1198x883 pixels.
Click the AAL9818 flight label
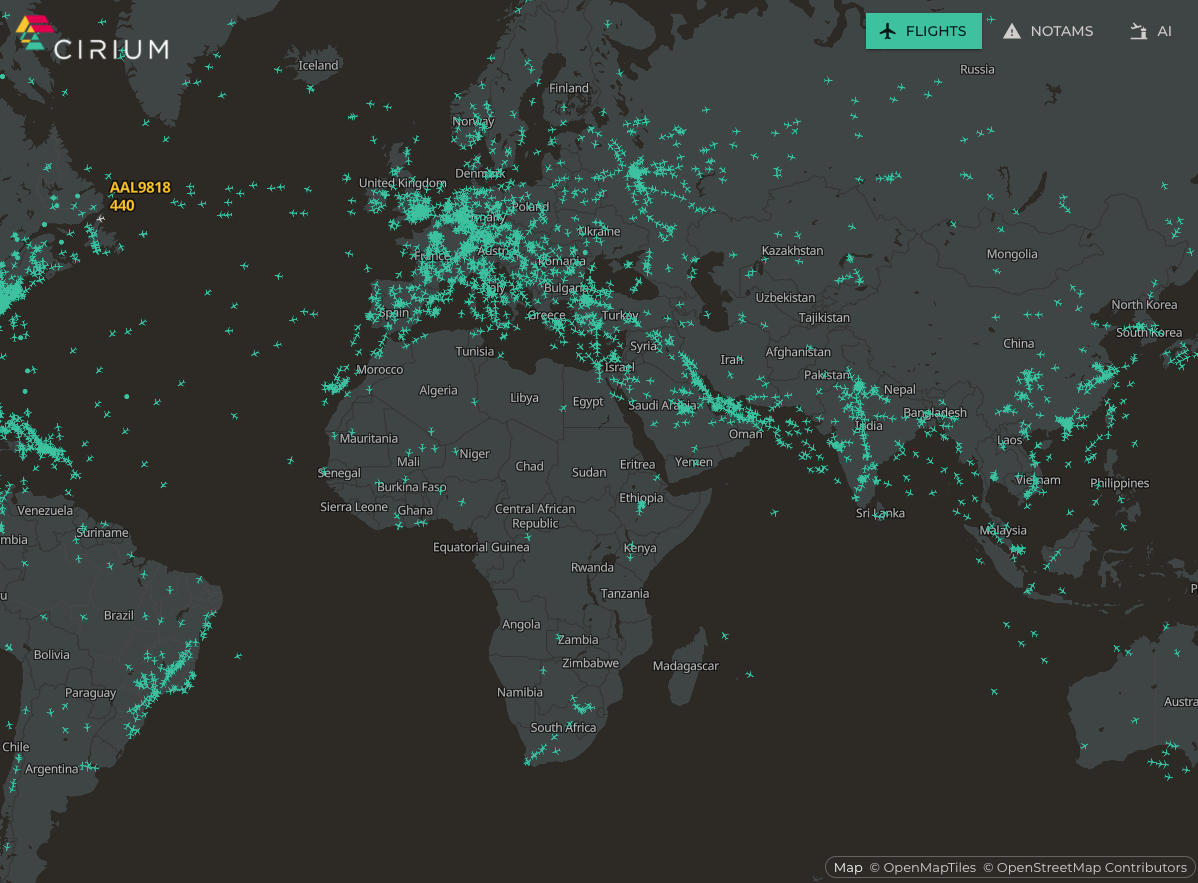coord(140,187)
